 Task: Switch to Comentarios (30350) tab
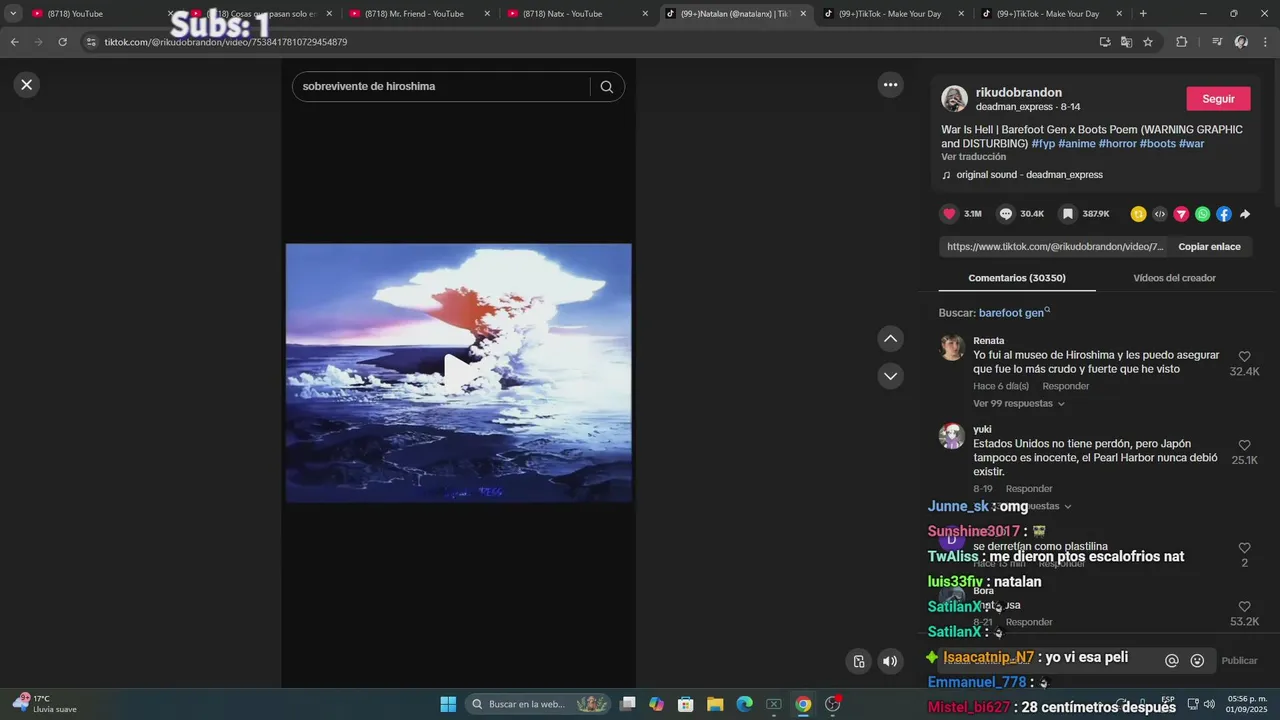[x=1017, y=278]
